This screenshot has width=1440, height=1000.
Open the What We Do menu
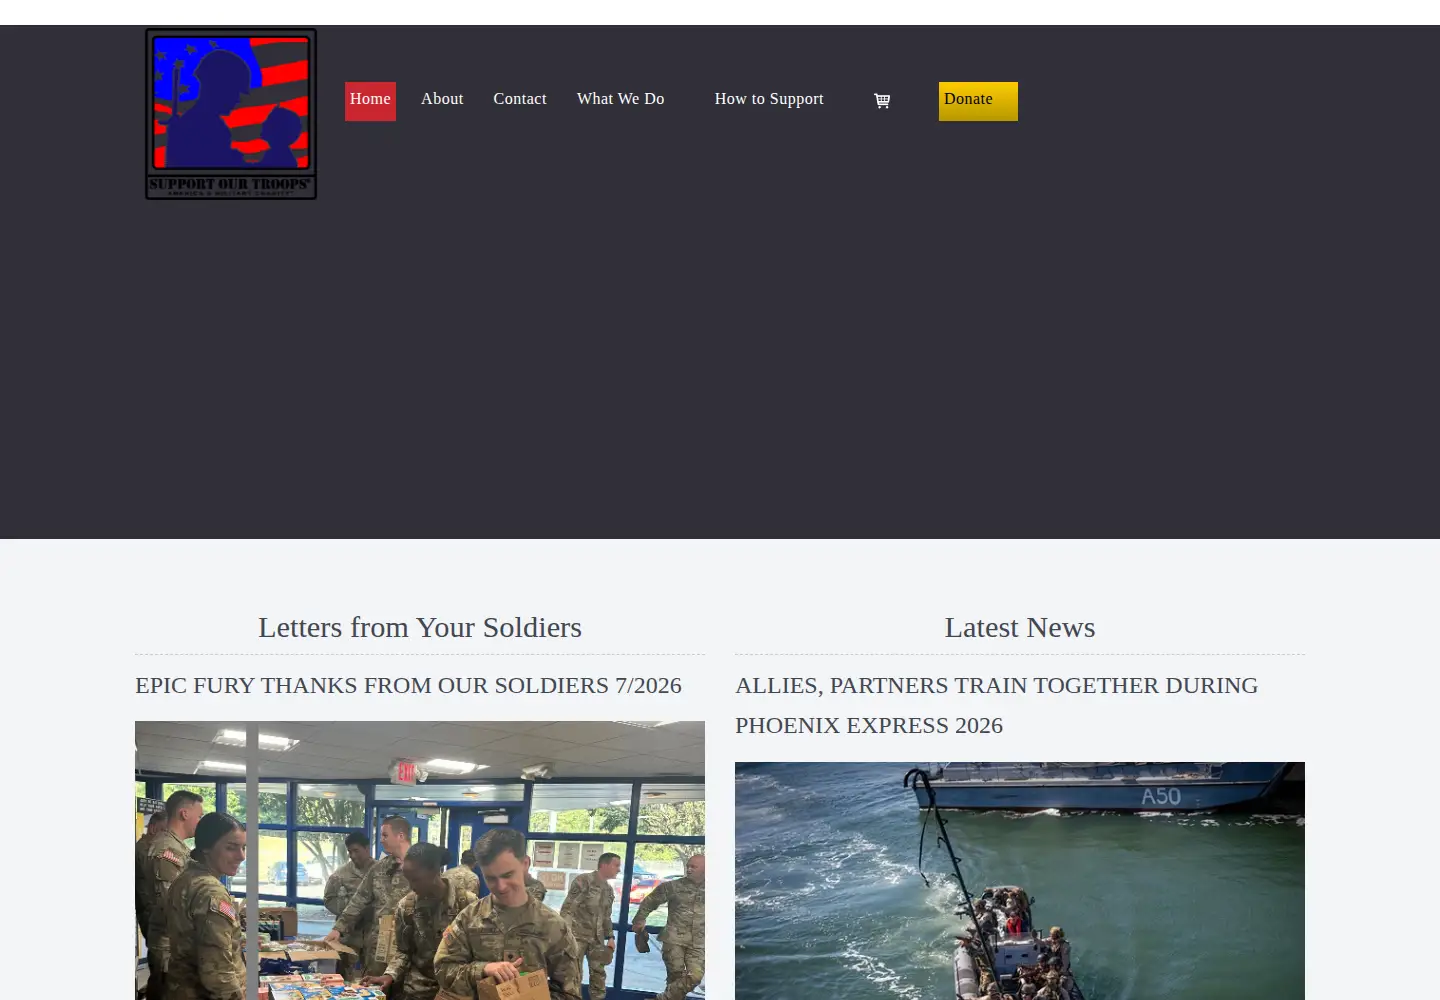(x=621, y=99)
